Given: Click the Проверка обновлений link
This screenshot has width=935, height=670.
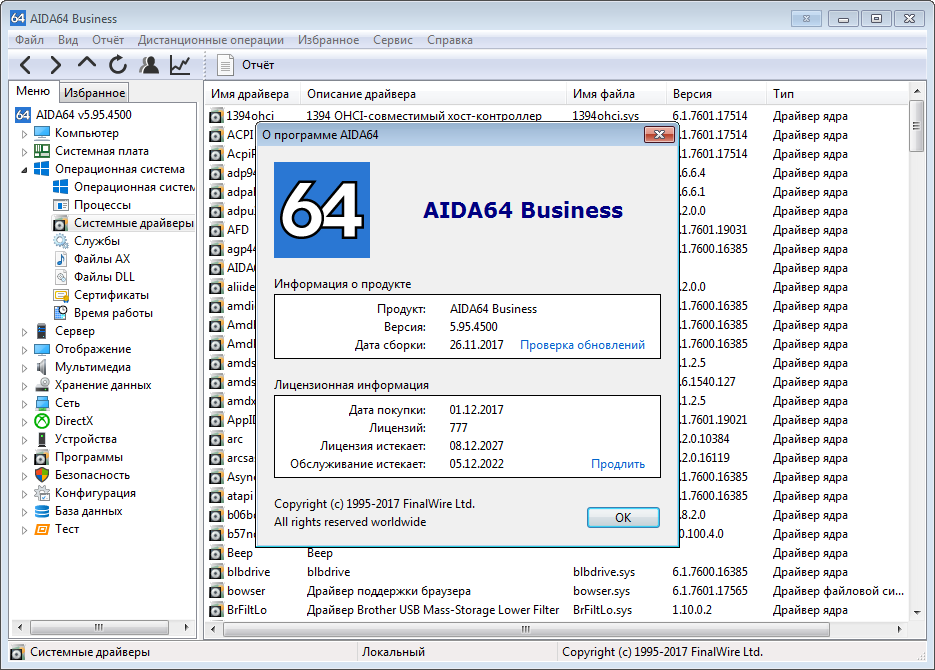Looking at the screenshot, I should [x=582, y=345].
